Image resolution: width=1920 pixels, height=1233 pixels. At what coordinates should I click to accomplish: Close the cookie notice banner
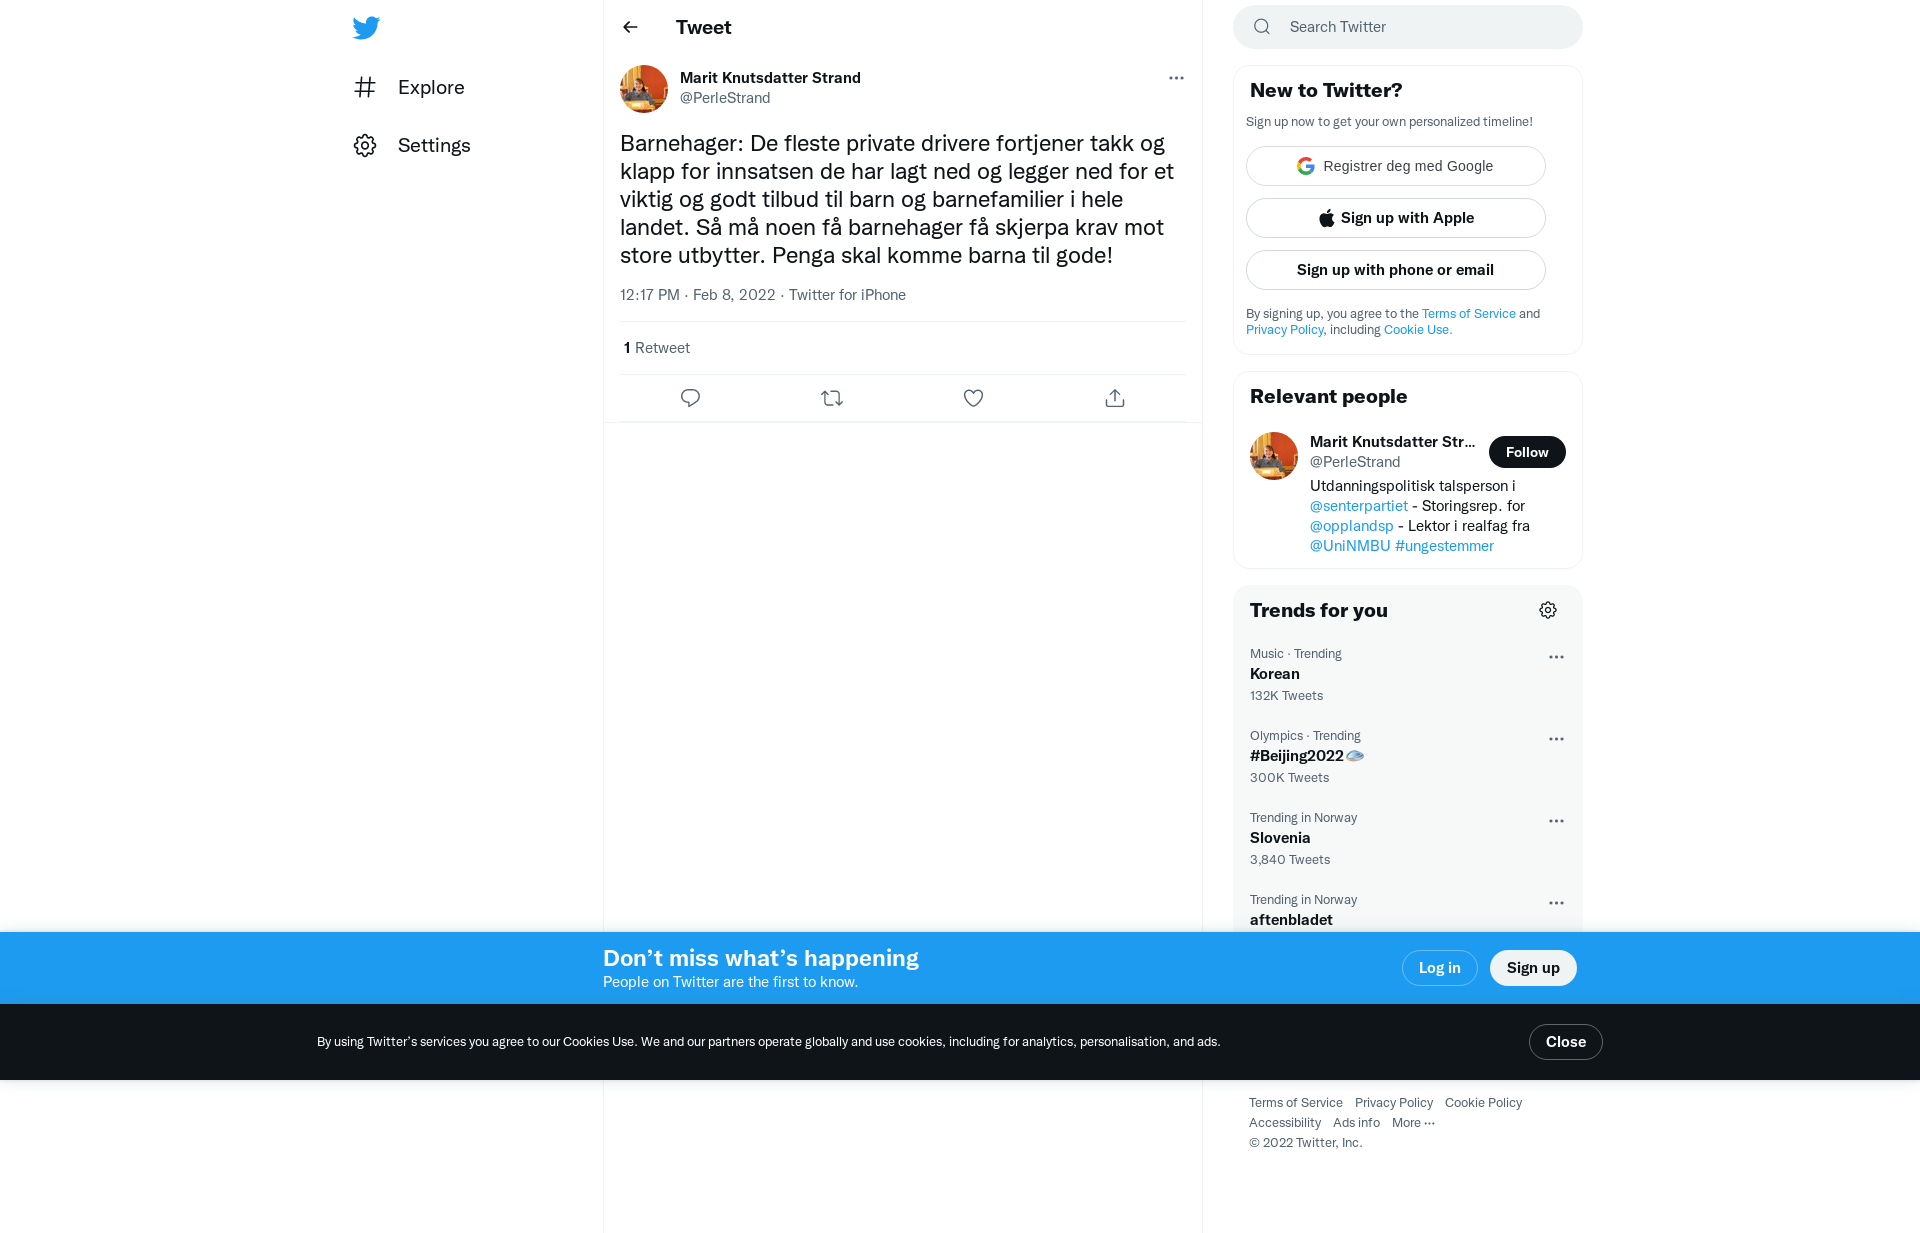click(1565, 1042)
